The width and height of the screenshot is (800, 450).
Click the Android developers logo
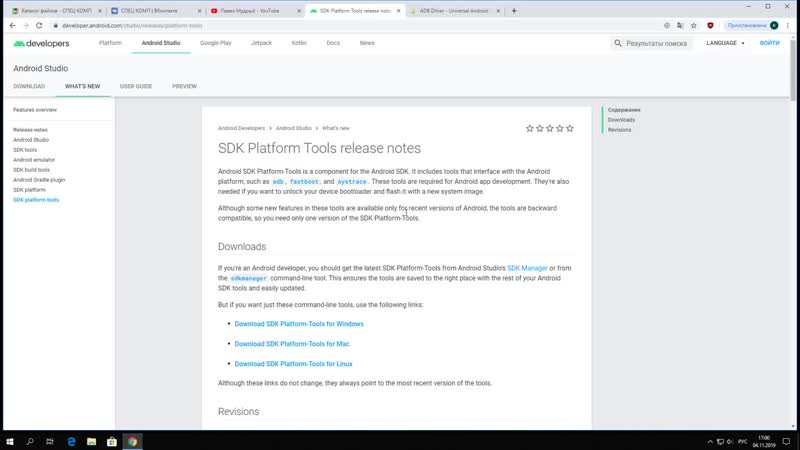coord(41,44)
